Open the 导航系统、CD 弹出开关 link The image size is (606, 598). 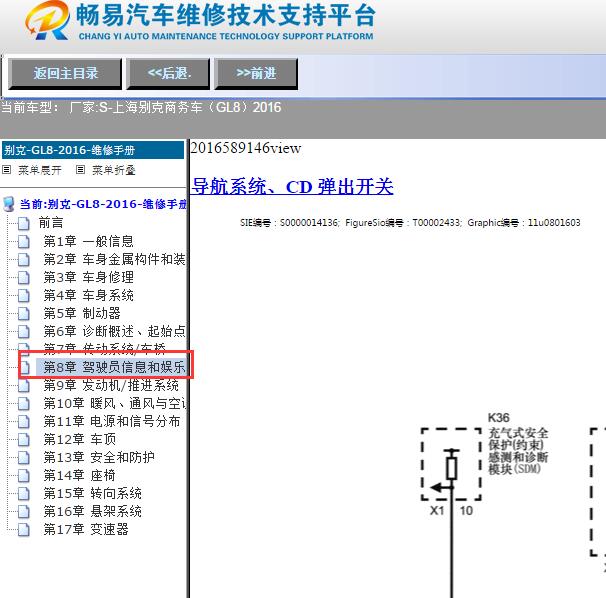coord(293,187)
